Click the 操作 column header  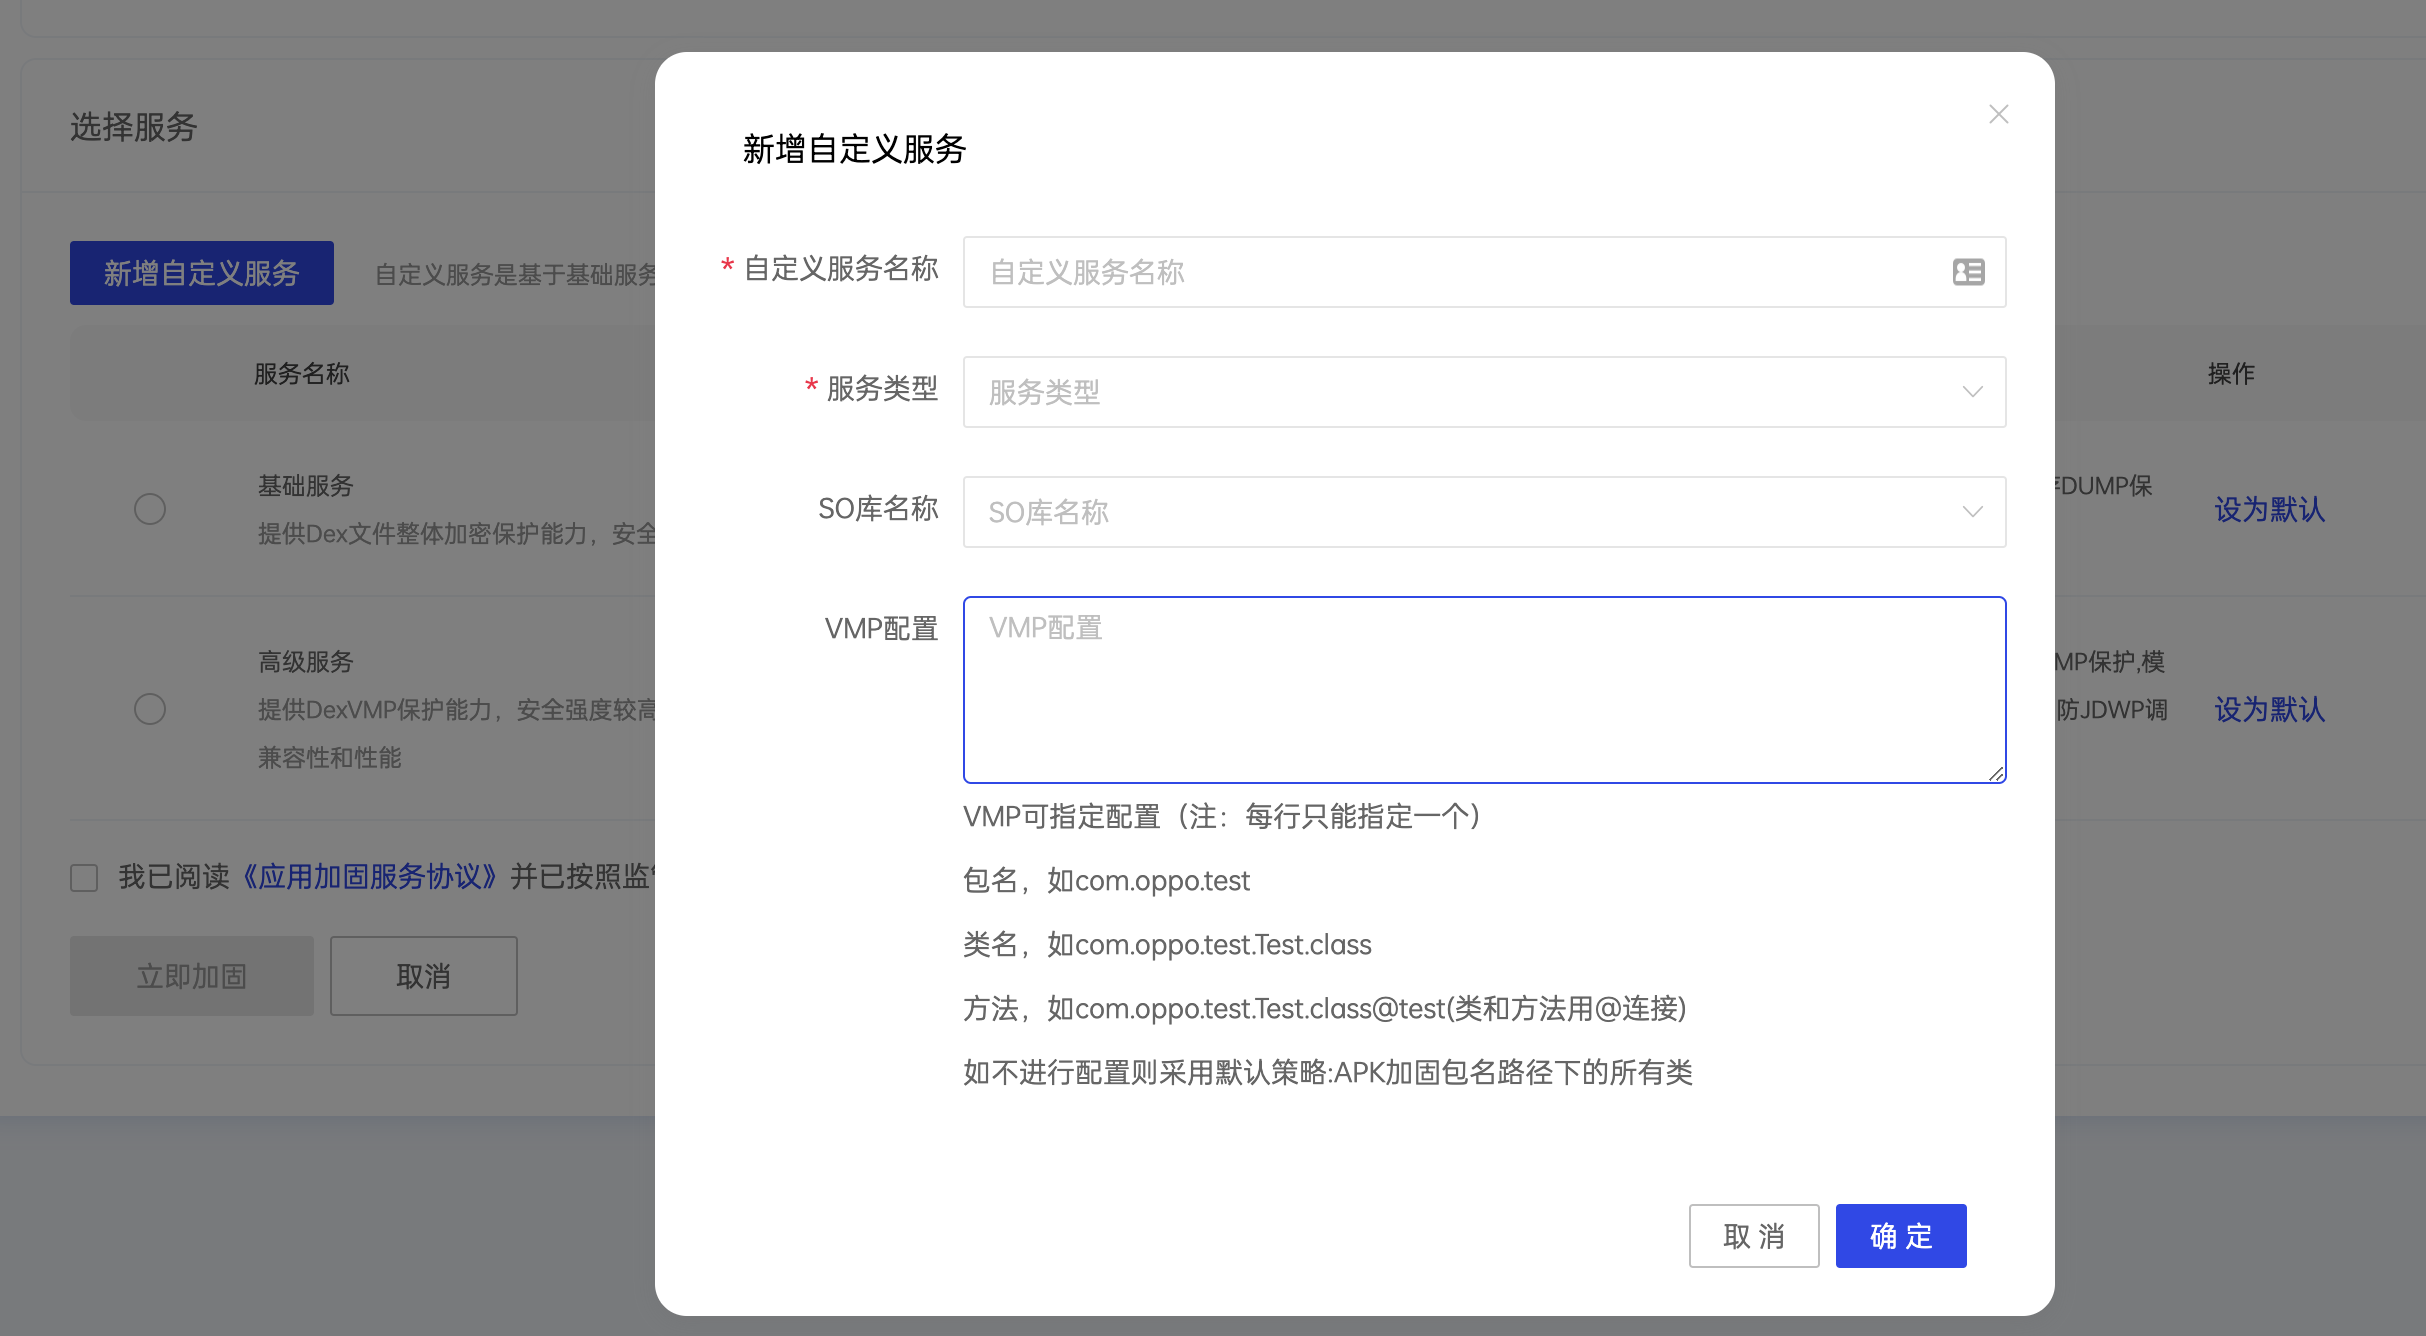click(x=2231, y=374)
